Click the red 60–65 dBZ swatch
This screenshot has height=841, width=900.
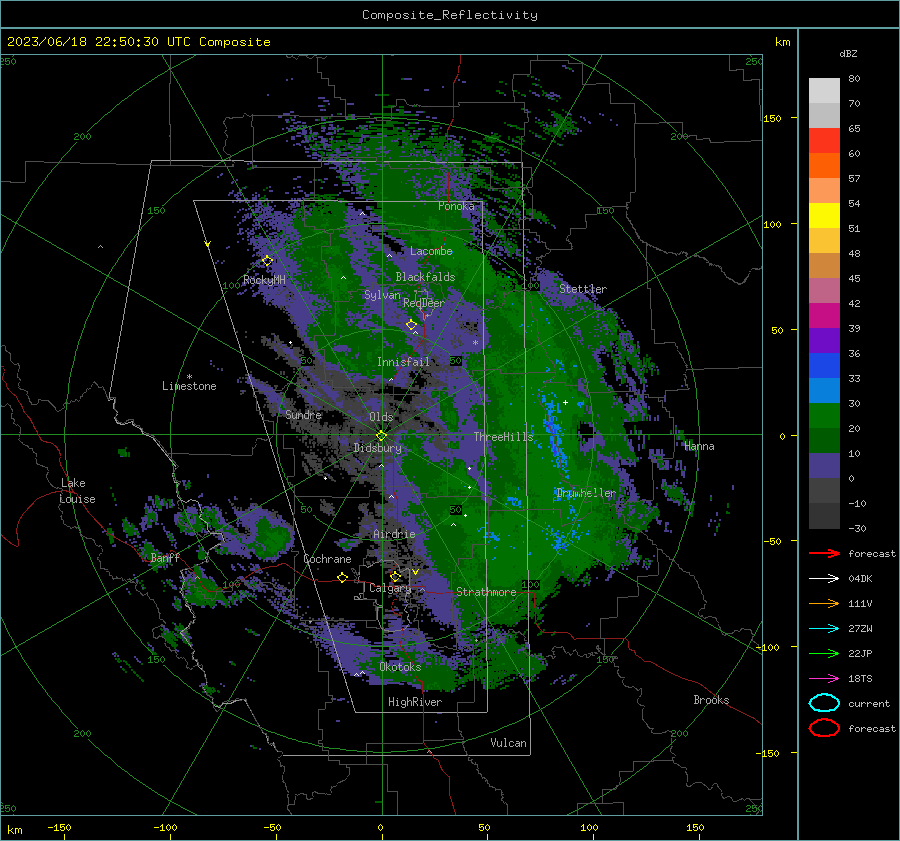pos(824,141)
